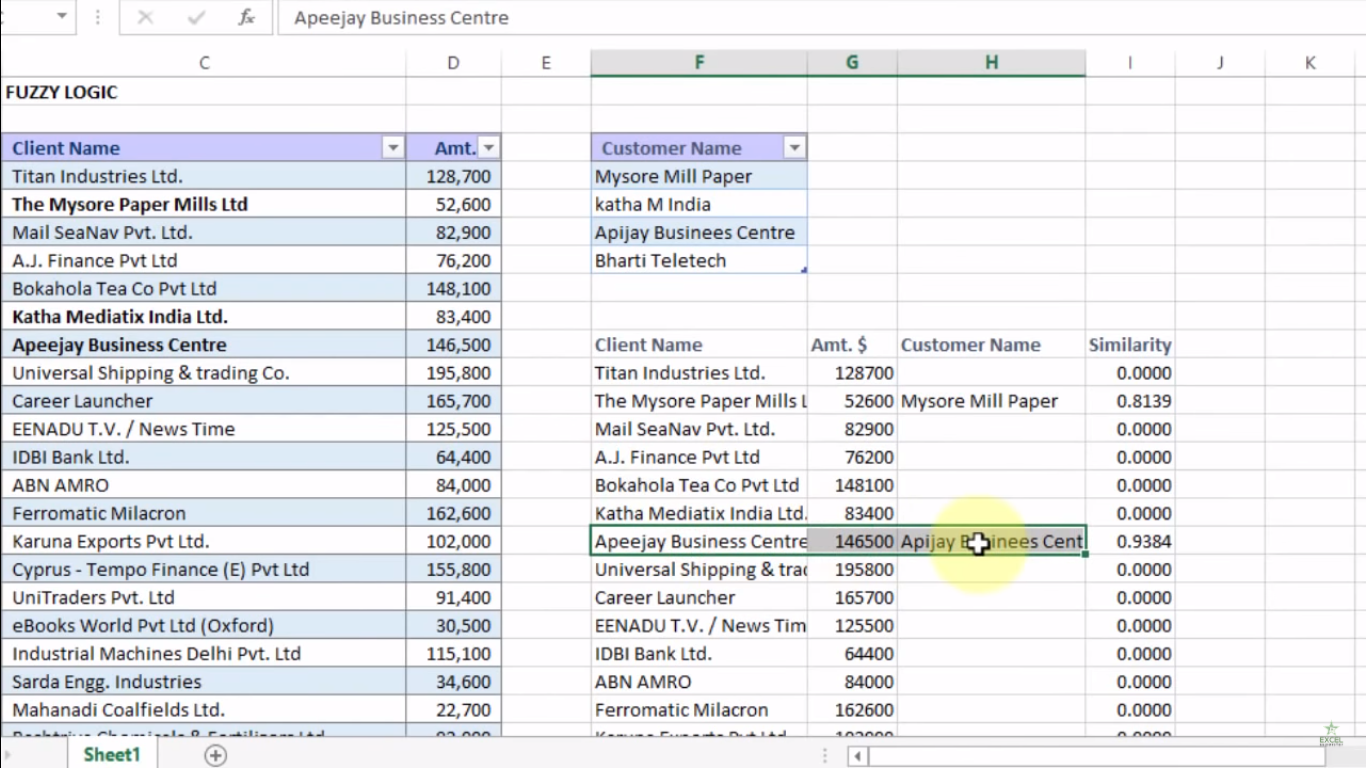The width and height of the screenshot is (1366, 768).
Task: Click the katha M India cell
Action: click(x=699, y=204)
